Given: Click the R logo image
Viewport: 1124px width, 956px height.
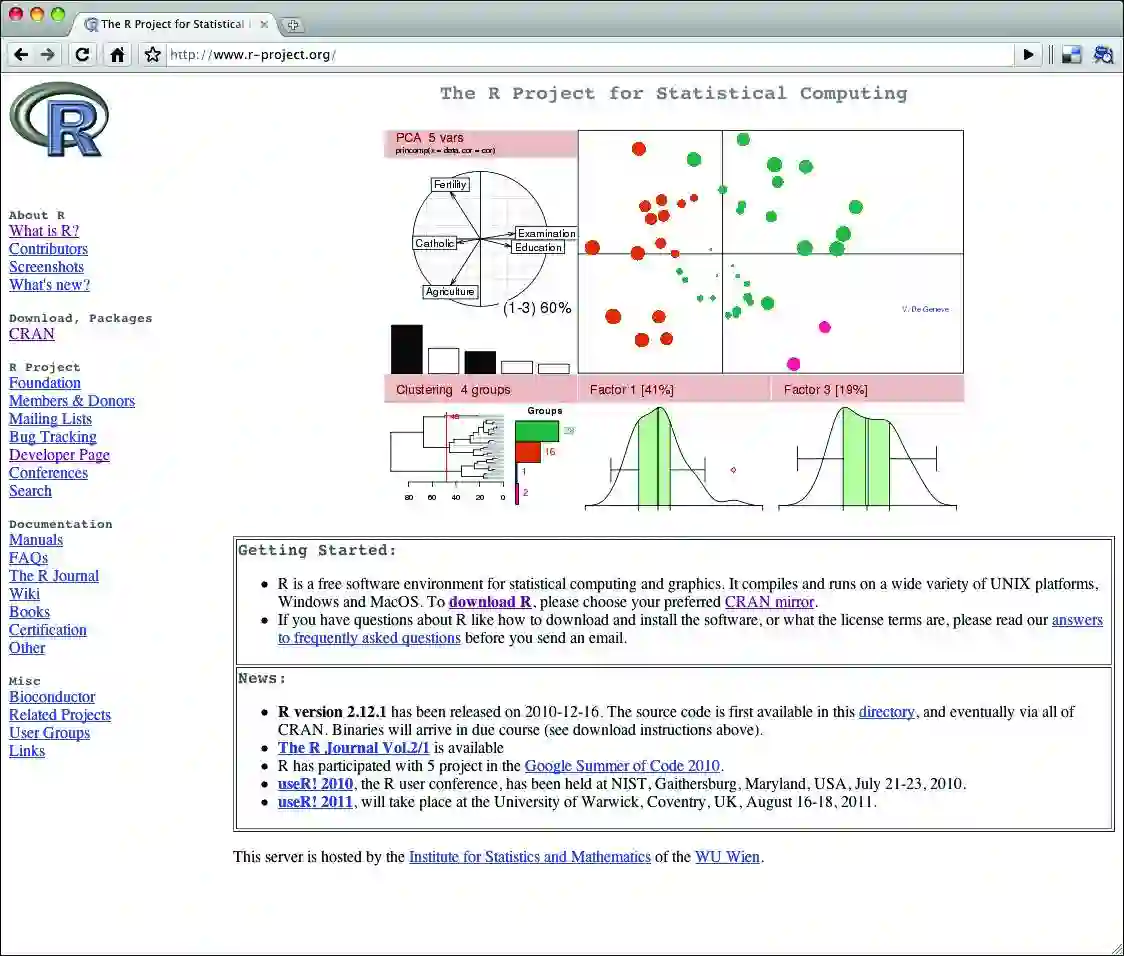Looking at the screenshot, I should pos(59,120).
